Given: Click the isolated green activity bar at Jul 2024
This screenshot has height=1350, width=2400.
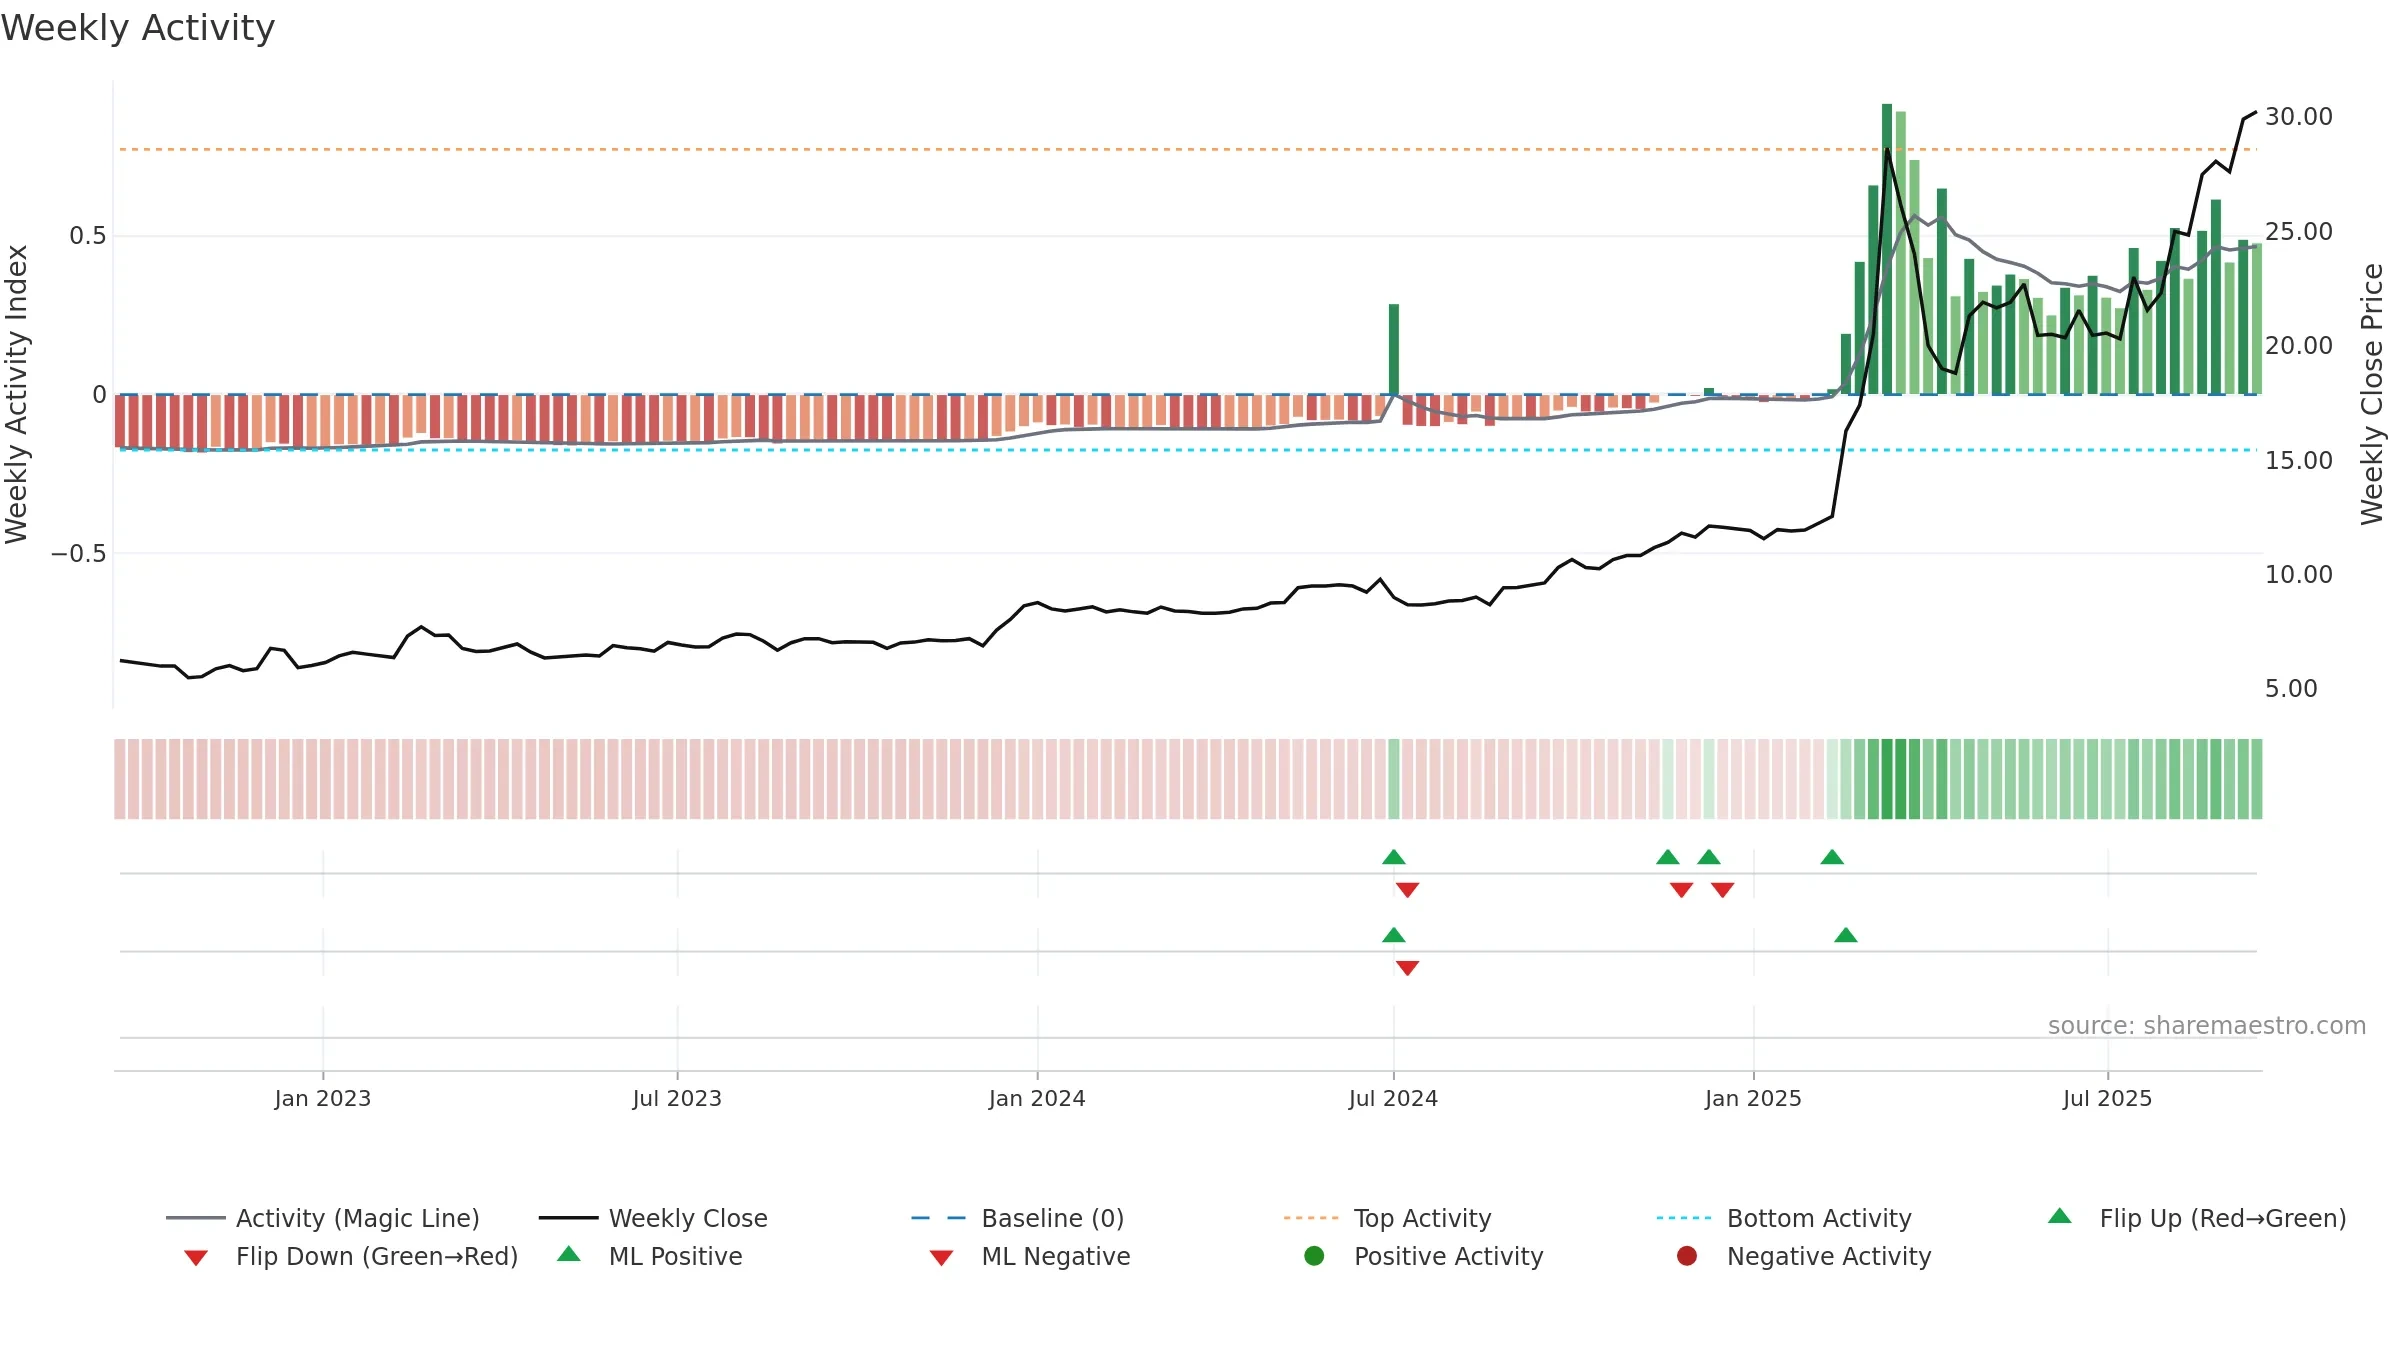Looking at the screenshot, I should 1394,349.
